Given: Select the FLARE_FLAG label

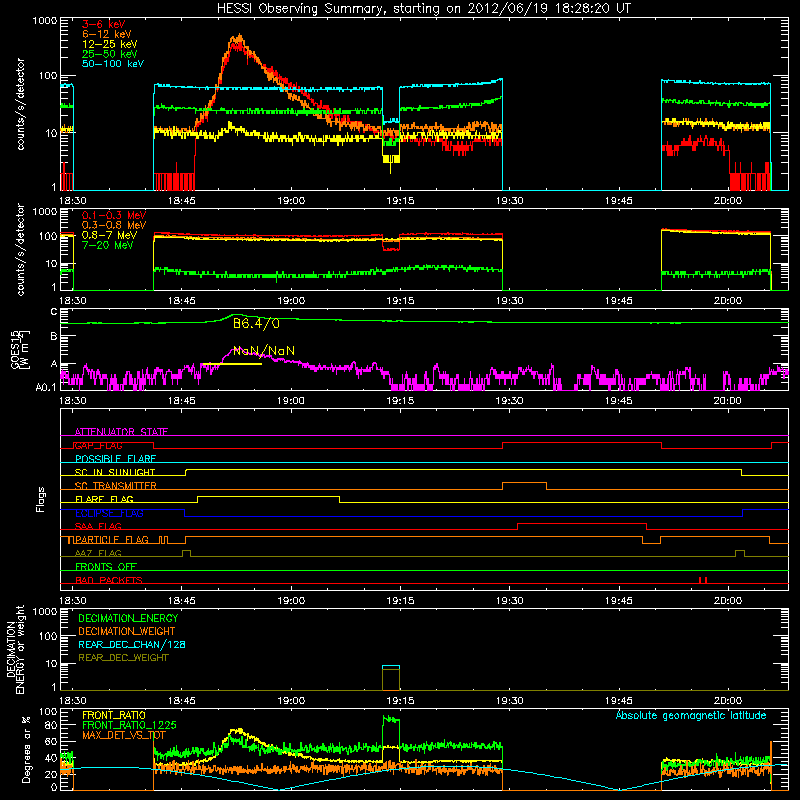Looking at the screenshot, I should tap(104, 499).
